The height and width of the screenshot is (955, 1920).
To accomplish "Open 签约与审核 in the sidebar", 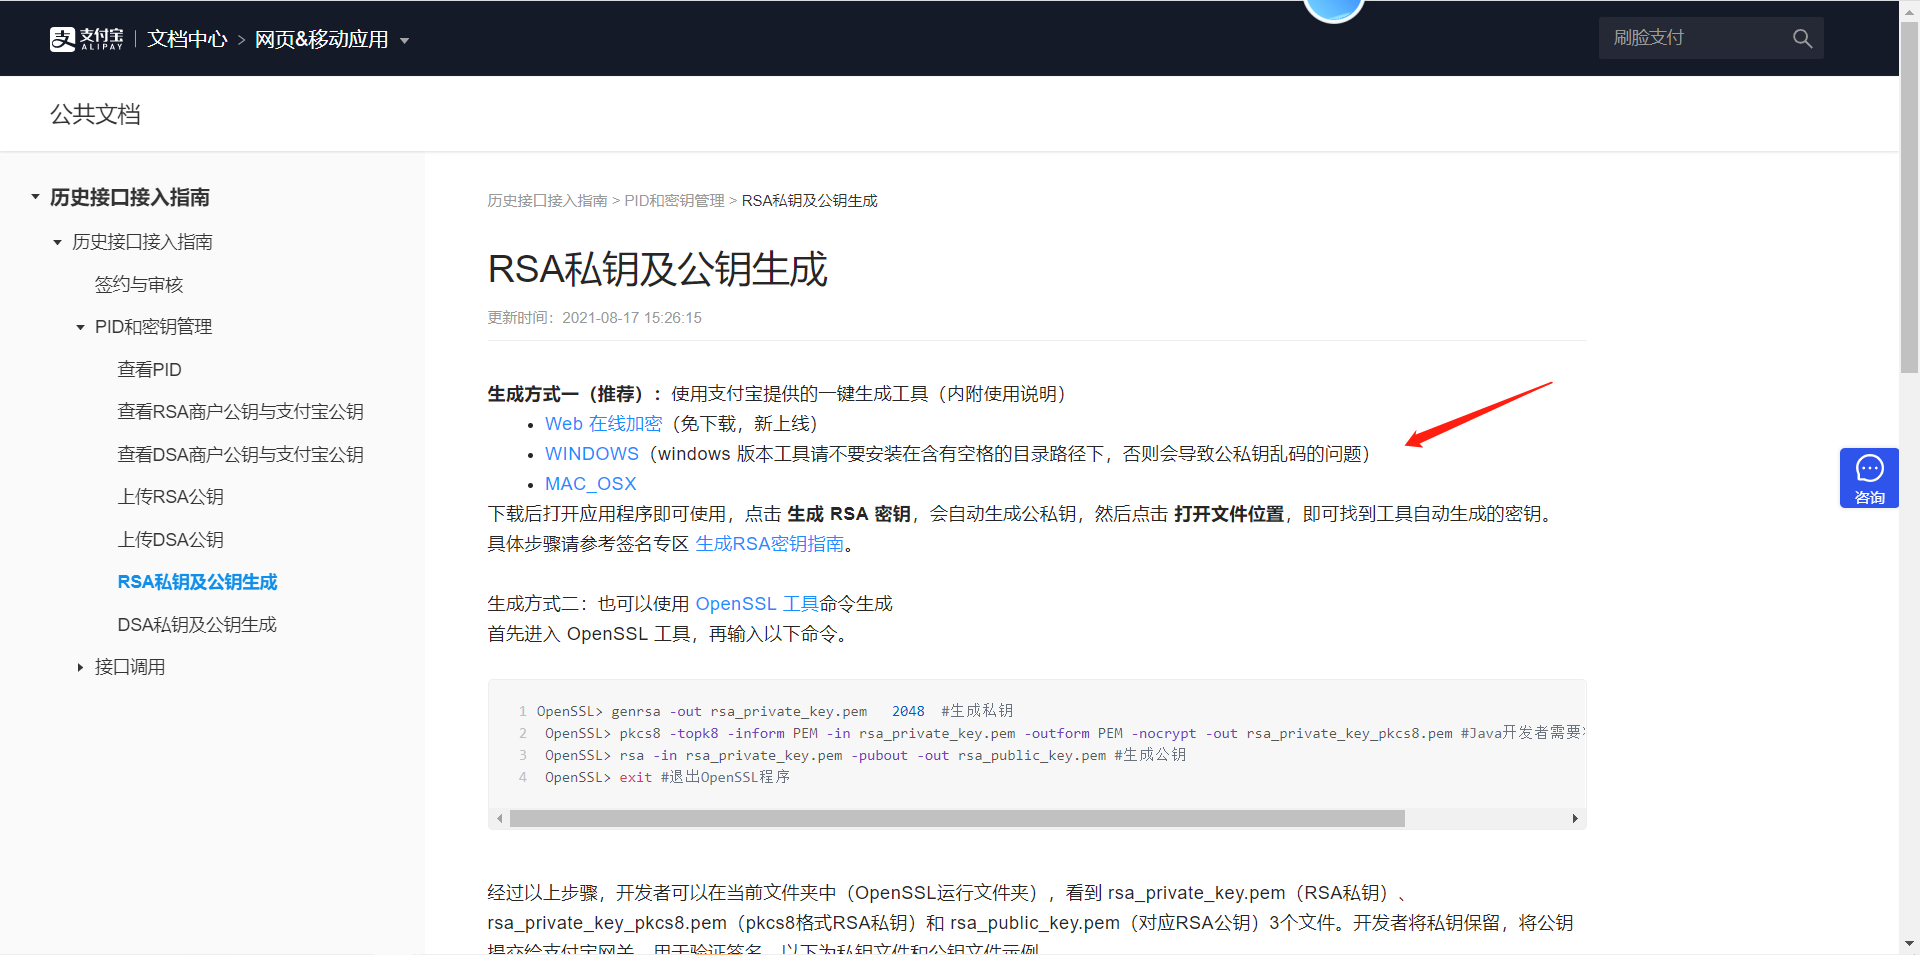I will pos(139,285).
